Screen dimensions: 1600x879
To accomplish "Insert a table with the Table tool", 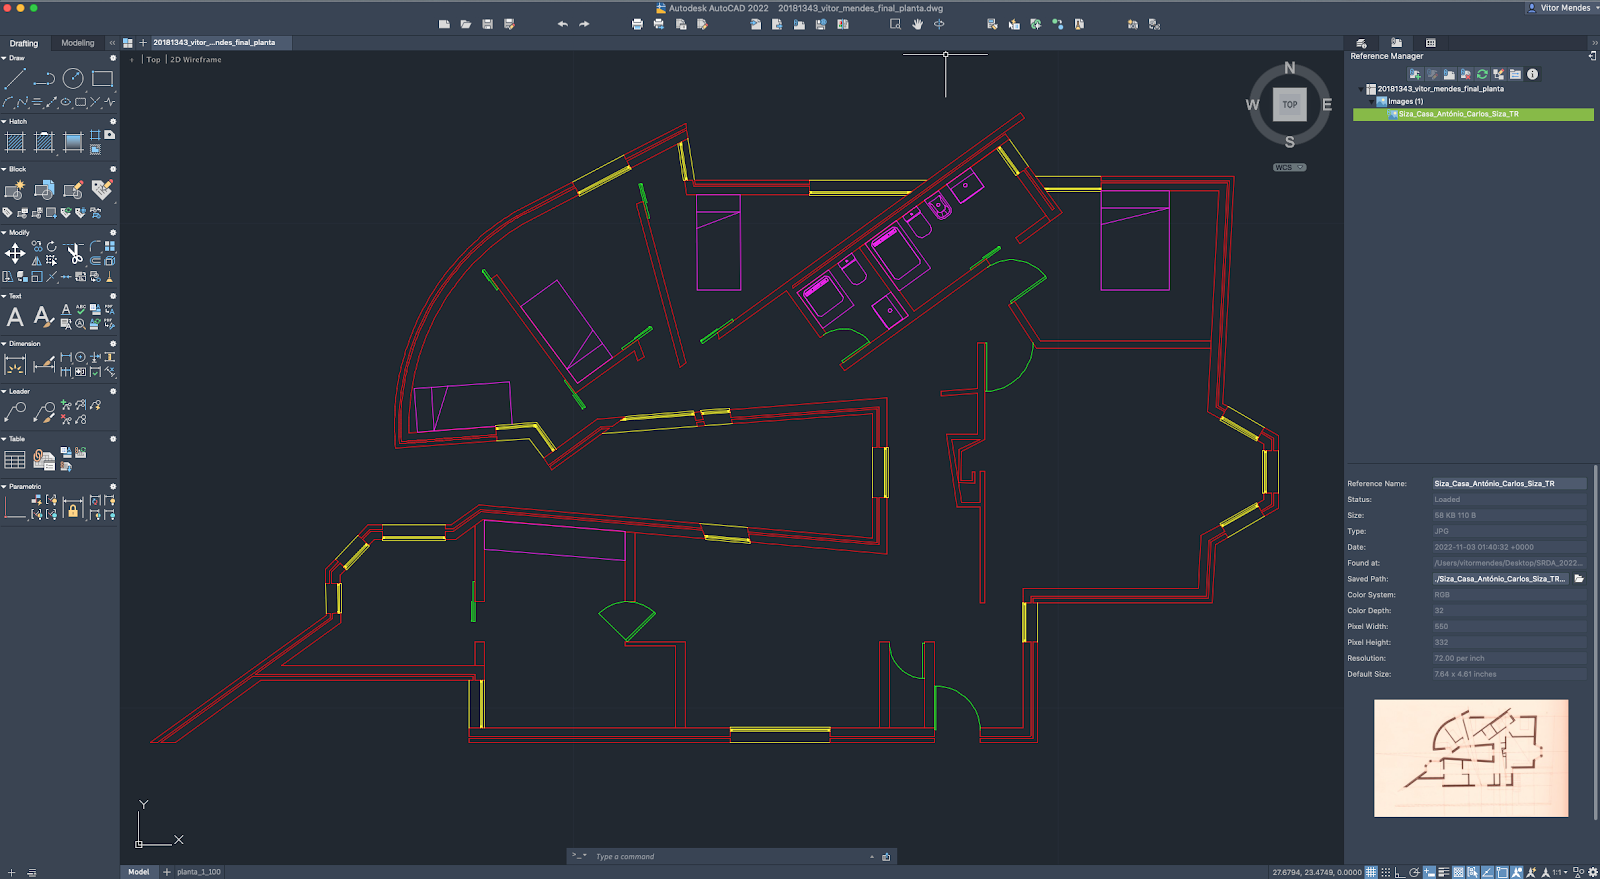I will pyautogui.click(x=15, y=460).
